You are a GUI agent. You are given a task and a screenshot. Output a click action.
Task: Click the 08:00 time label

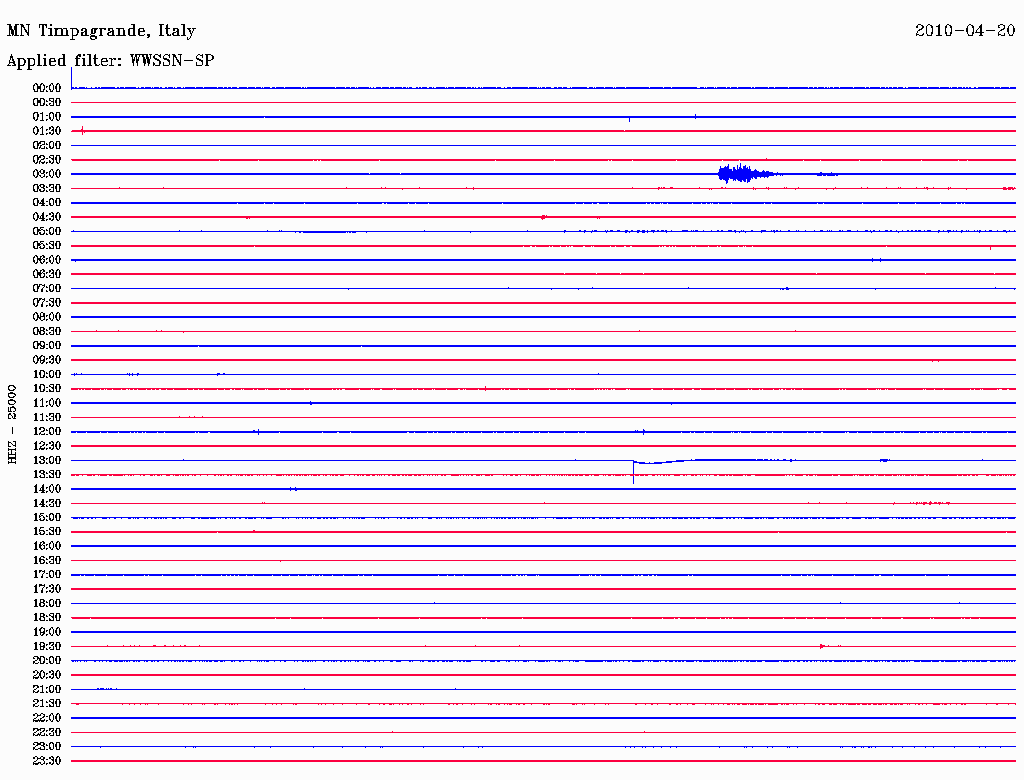click(x=47, y=317)
